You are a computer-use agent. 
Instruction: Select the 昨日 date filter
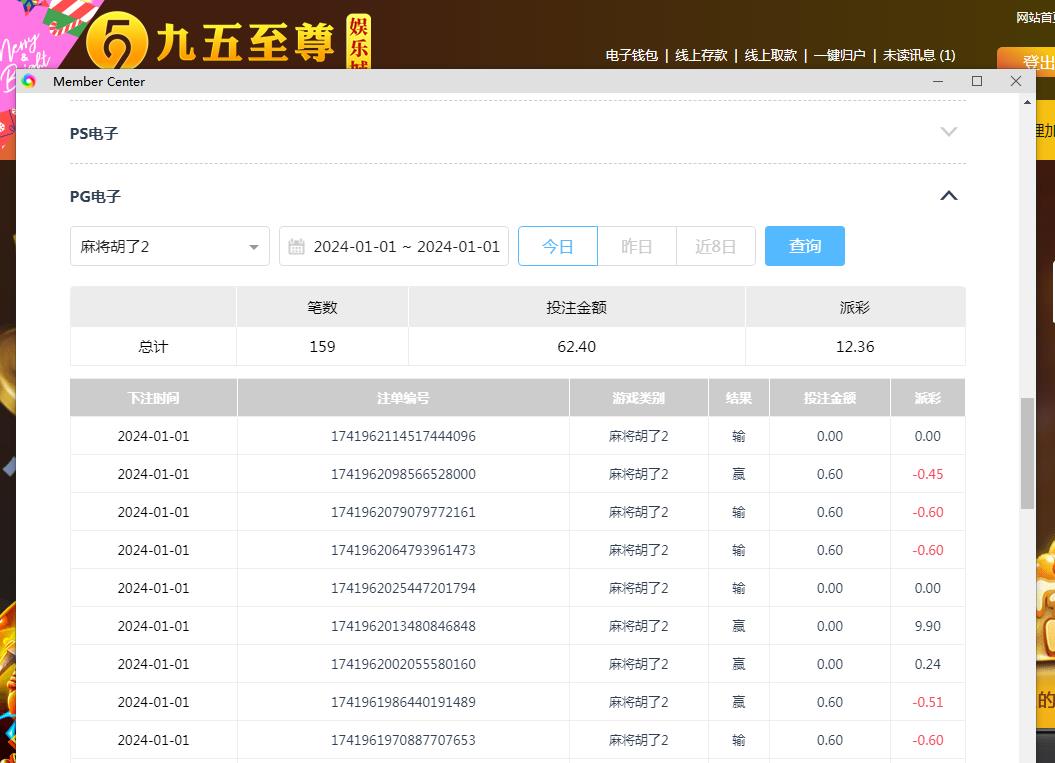(636, 247)
